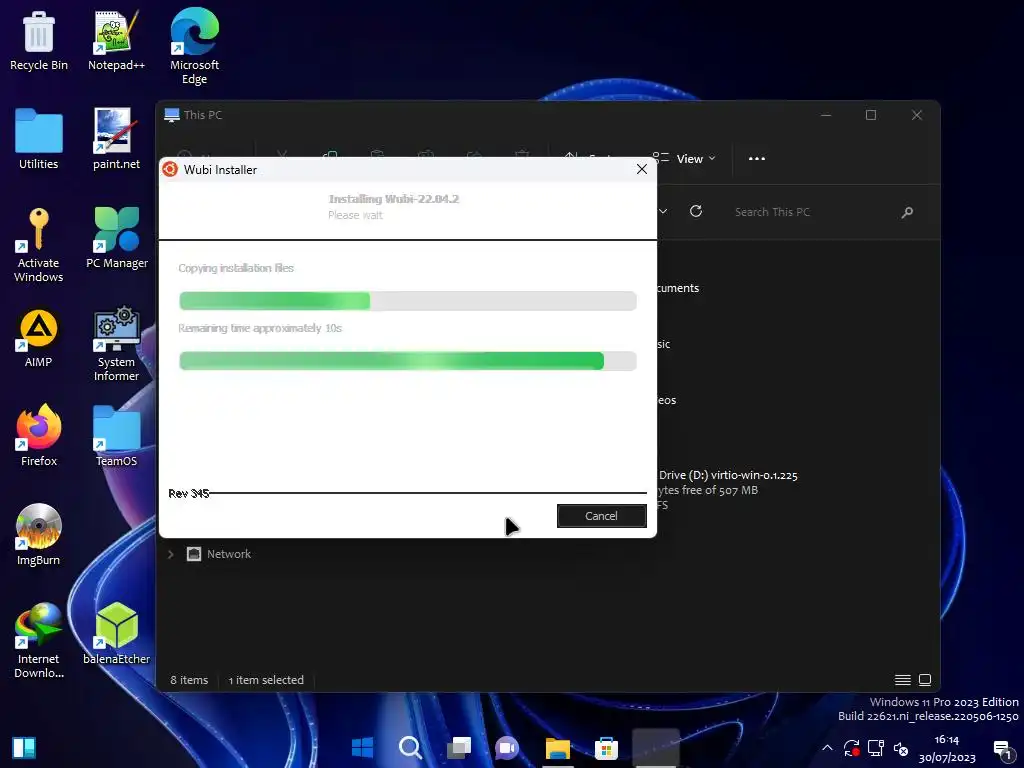Launch balenaEtcher from the desktop
1024x768 pixels.
click(116, 634)
